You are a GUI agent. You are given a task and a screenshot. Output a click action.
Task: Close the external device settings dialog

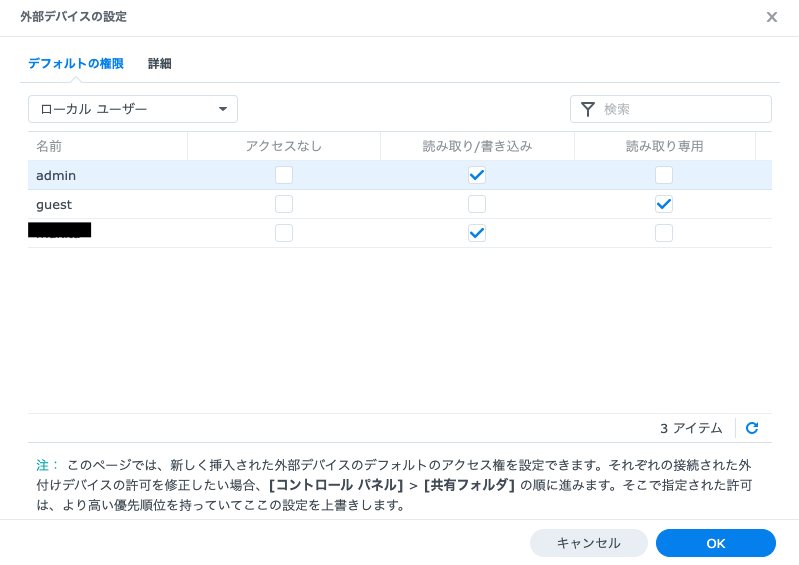(x=771, y=17)
